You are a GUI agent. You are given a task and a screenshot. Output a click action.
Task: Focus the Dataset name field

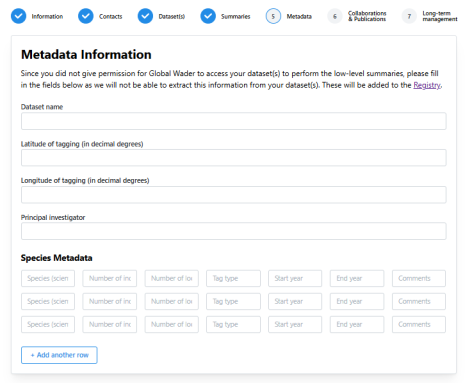pos(234,121)
